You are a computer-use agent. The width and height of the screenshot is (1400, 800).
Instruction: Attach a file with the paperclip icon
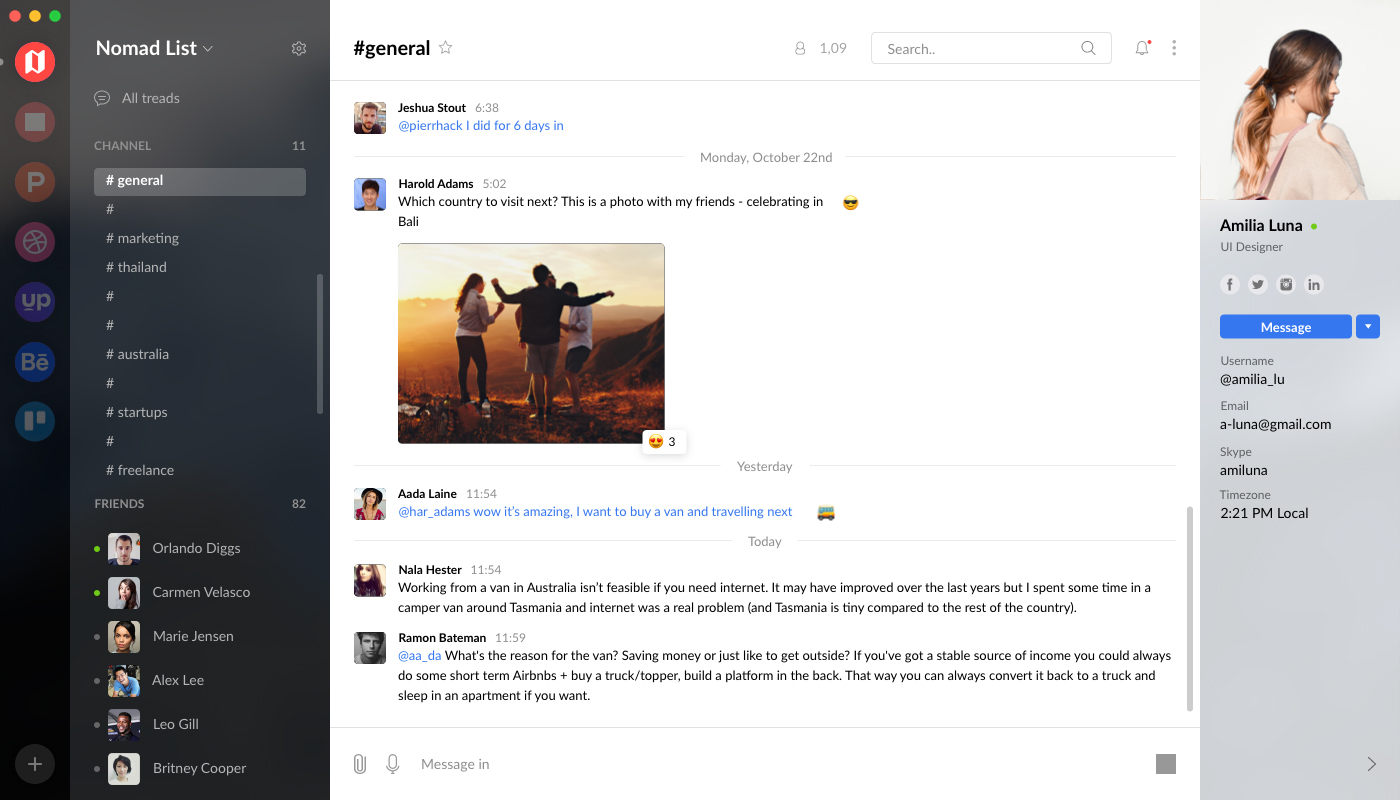coord(360,764)
